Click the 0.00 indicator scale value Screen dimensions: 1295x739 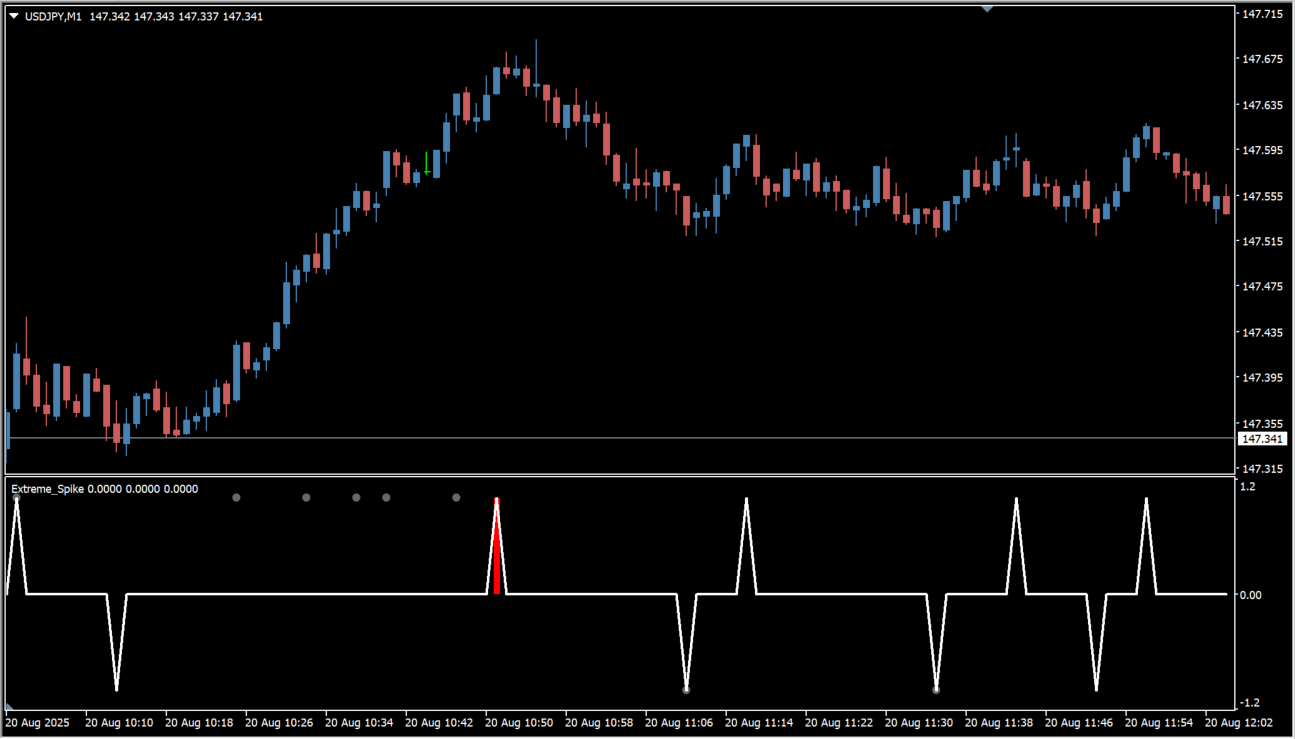click(x=1250, y=595)
